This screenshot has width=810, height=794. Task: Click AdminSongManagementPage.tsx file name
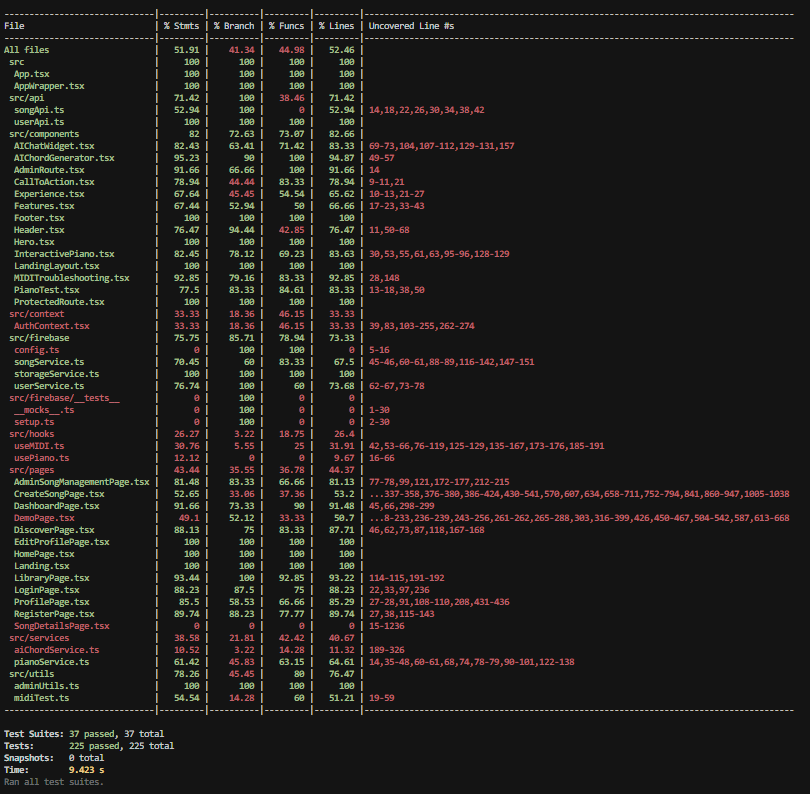point(82,481)
